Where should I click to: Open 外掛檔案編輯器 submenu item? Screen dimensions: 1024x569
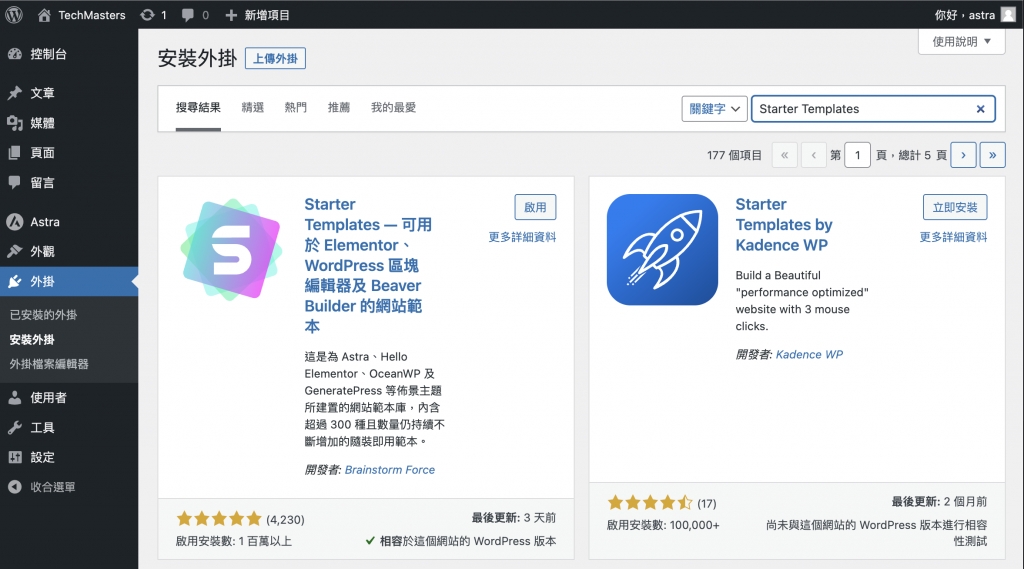[x=49, y=365]
